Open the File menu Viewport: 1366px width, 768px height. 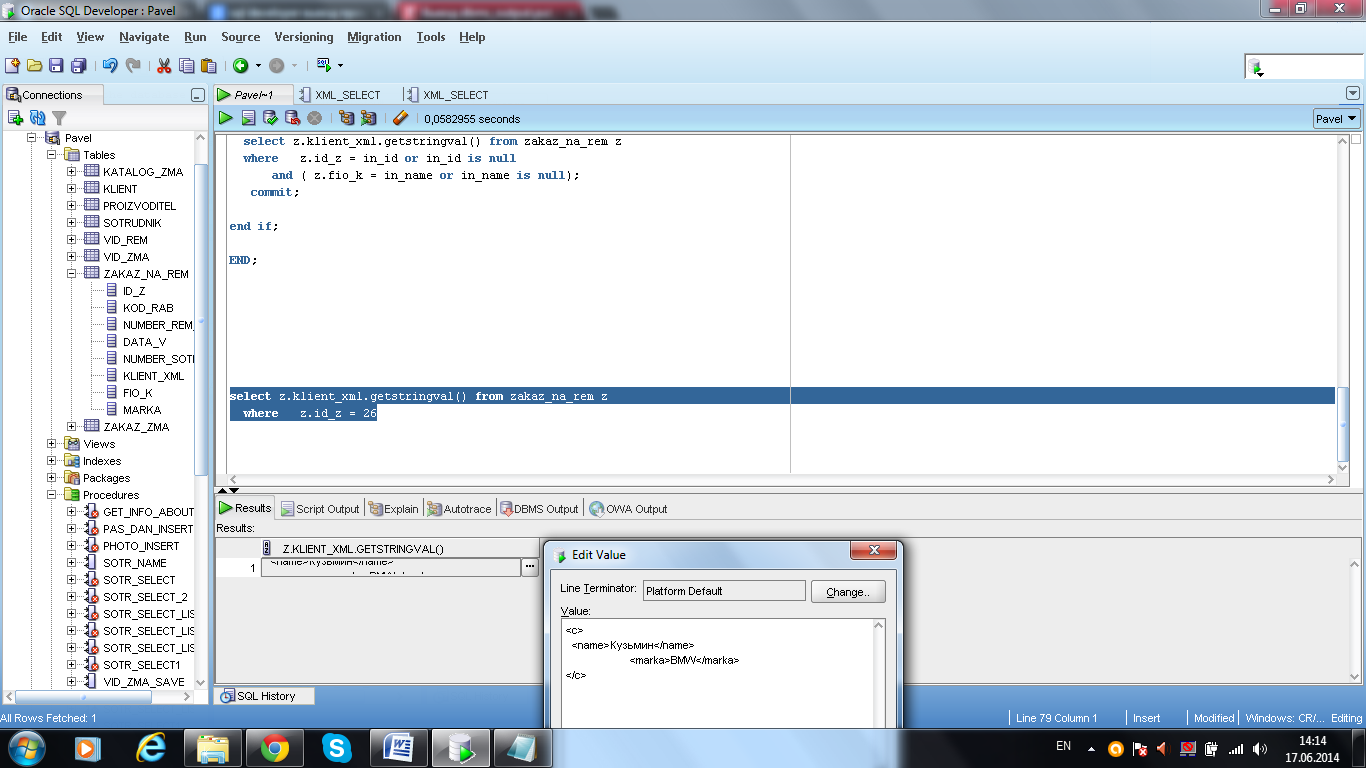click(17, 37)
